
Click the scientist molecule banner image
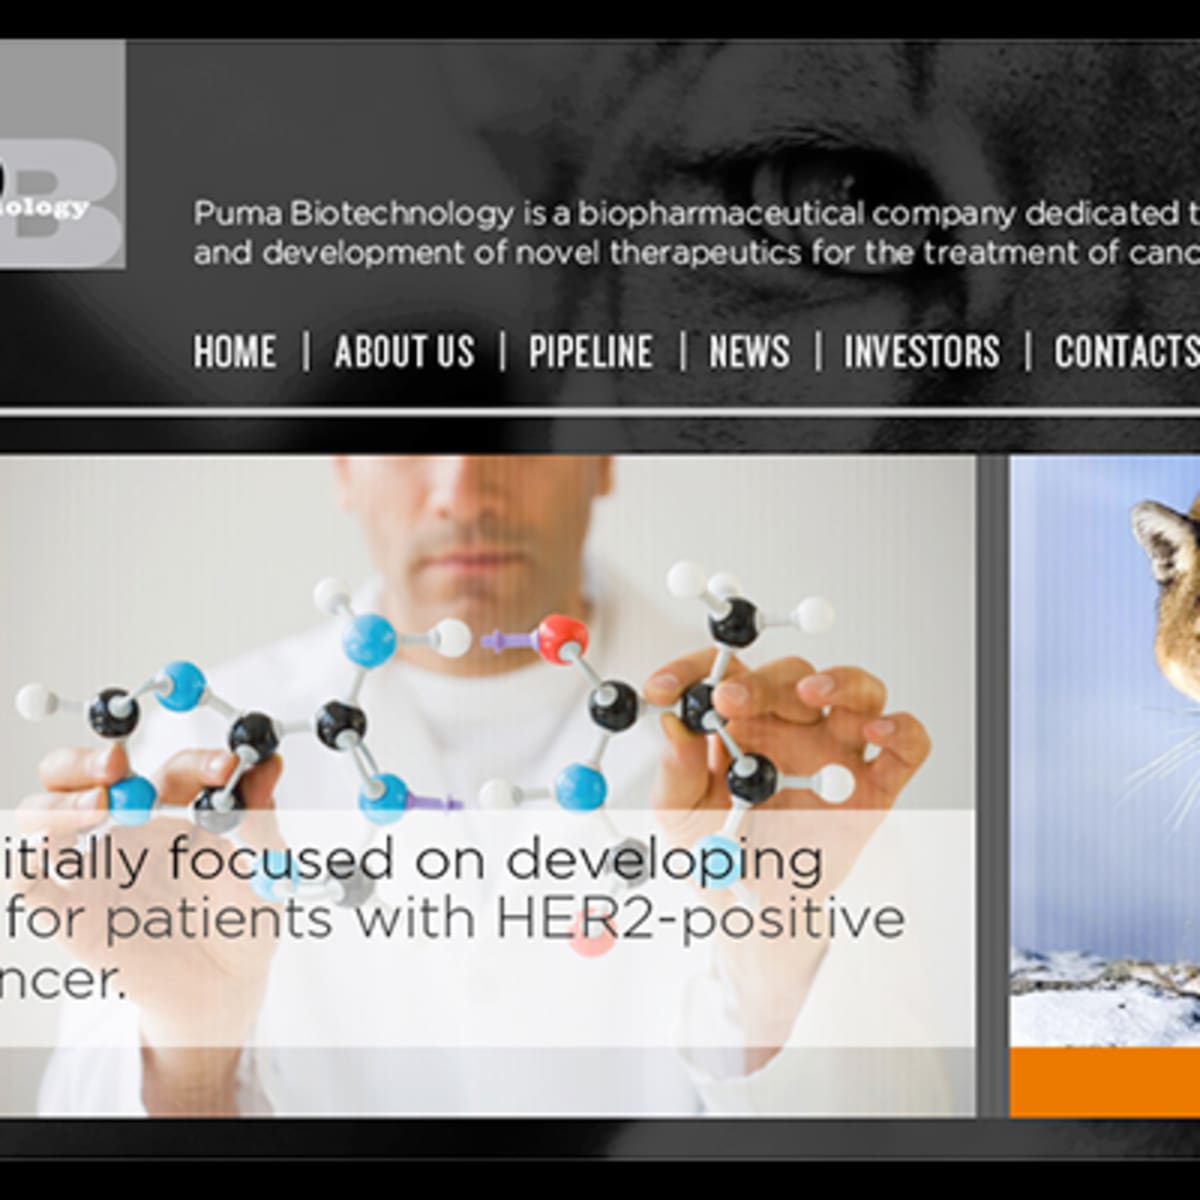coord(487,786)
